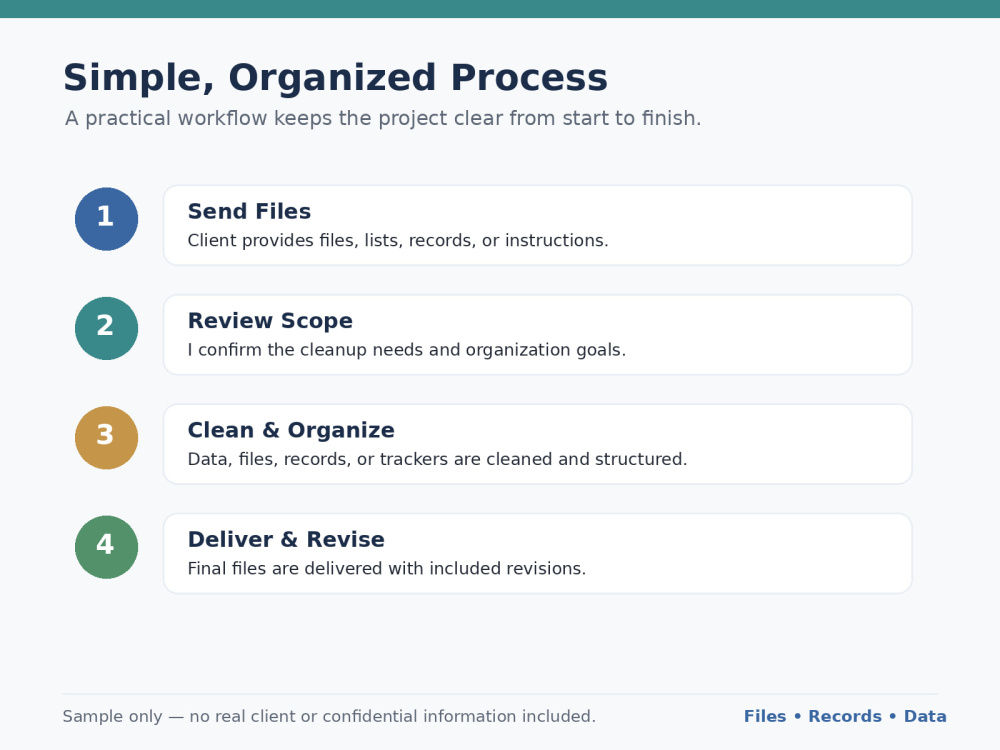This screenshot has width=1000, height=750.
Task: Click the practical workflow subtitle text
Action: point(383,119)
